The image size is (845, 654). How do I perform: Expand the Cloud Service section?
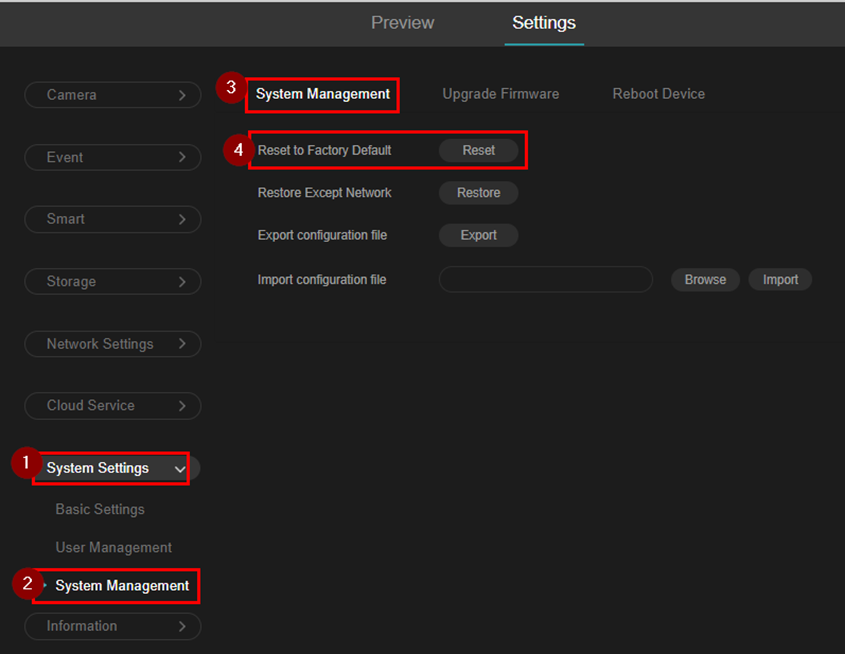pyautogui.click(x=112, y=406)
